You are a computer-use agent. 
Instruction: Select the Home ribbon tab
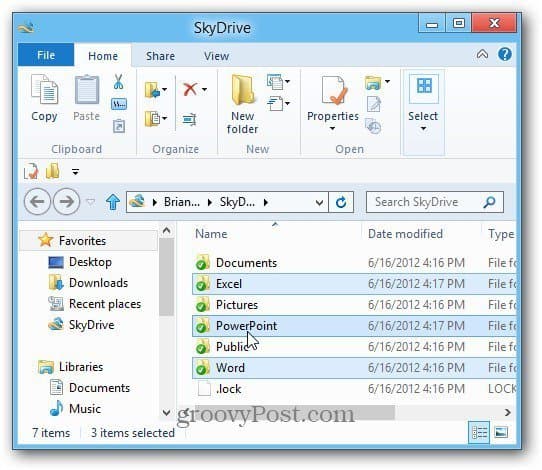[x=103, y=56]
